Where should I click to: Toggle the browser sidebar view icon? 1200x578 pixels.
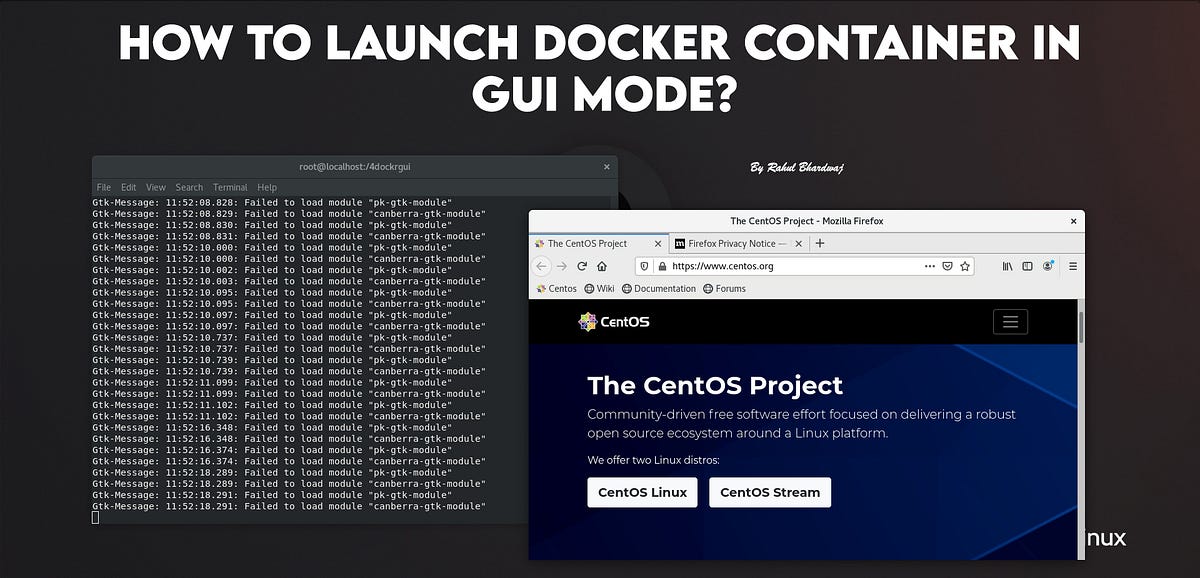point(1026,265)
